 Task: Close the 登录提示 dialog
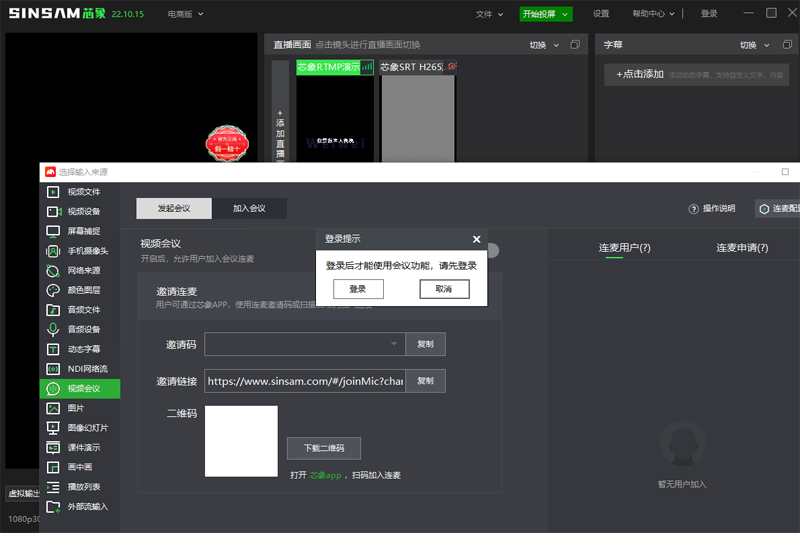[x=477, y=239]
